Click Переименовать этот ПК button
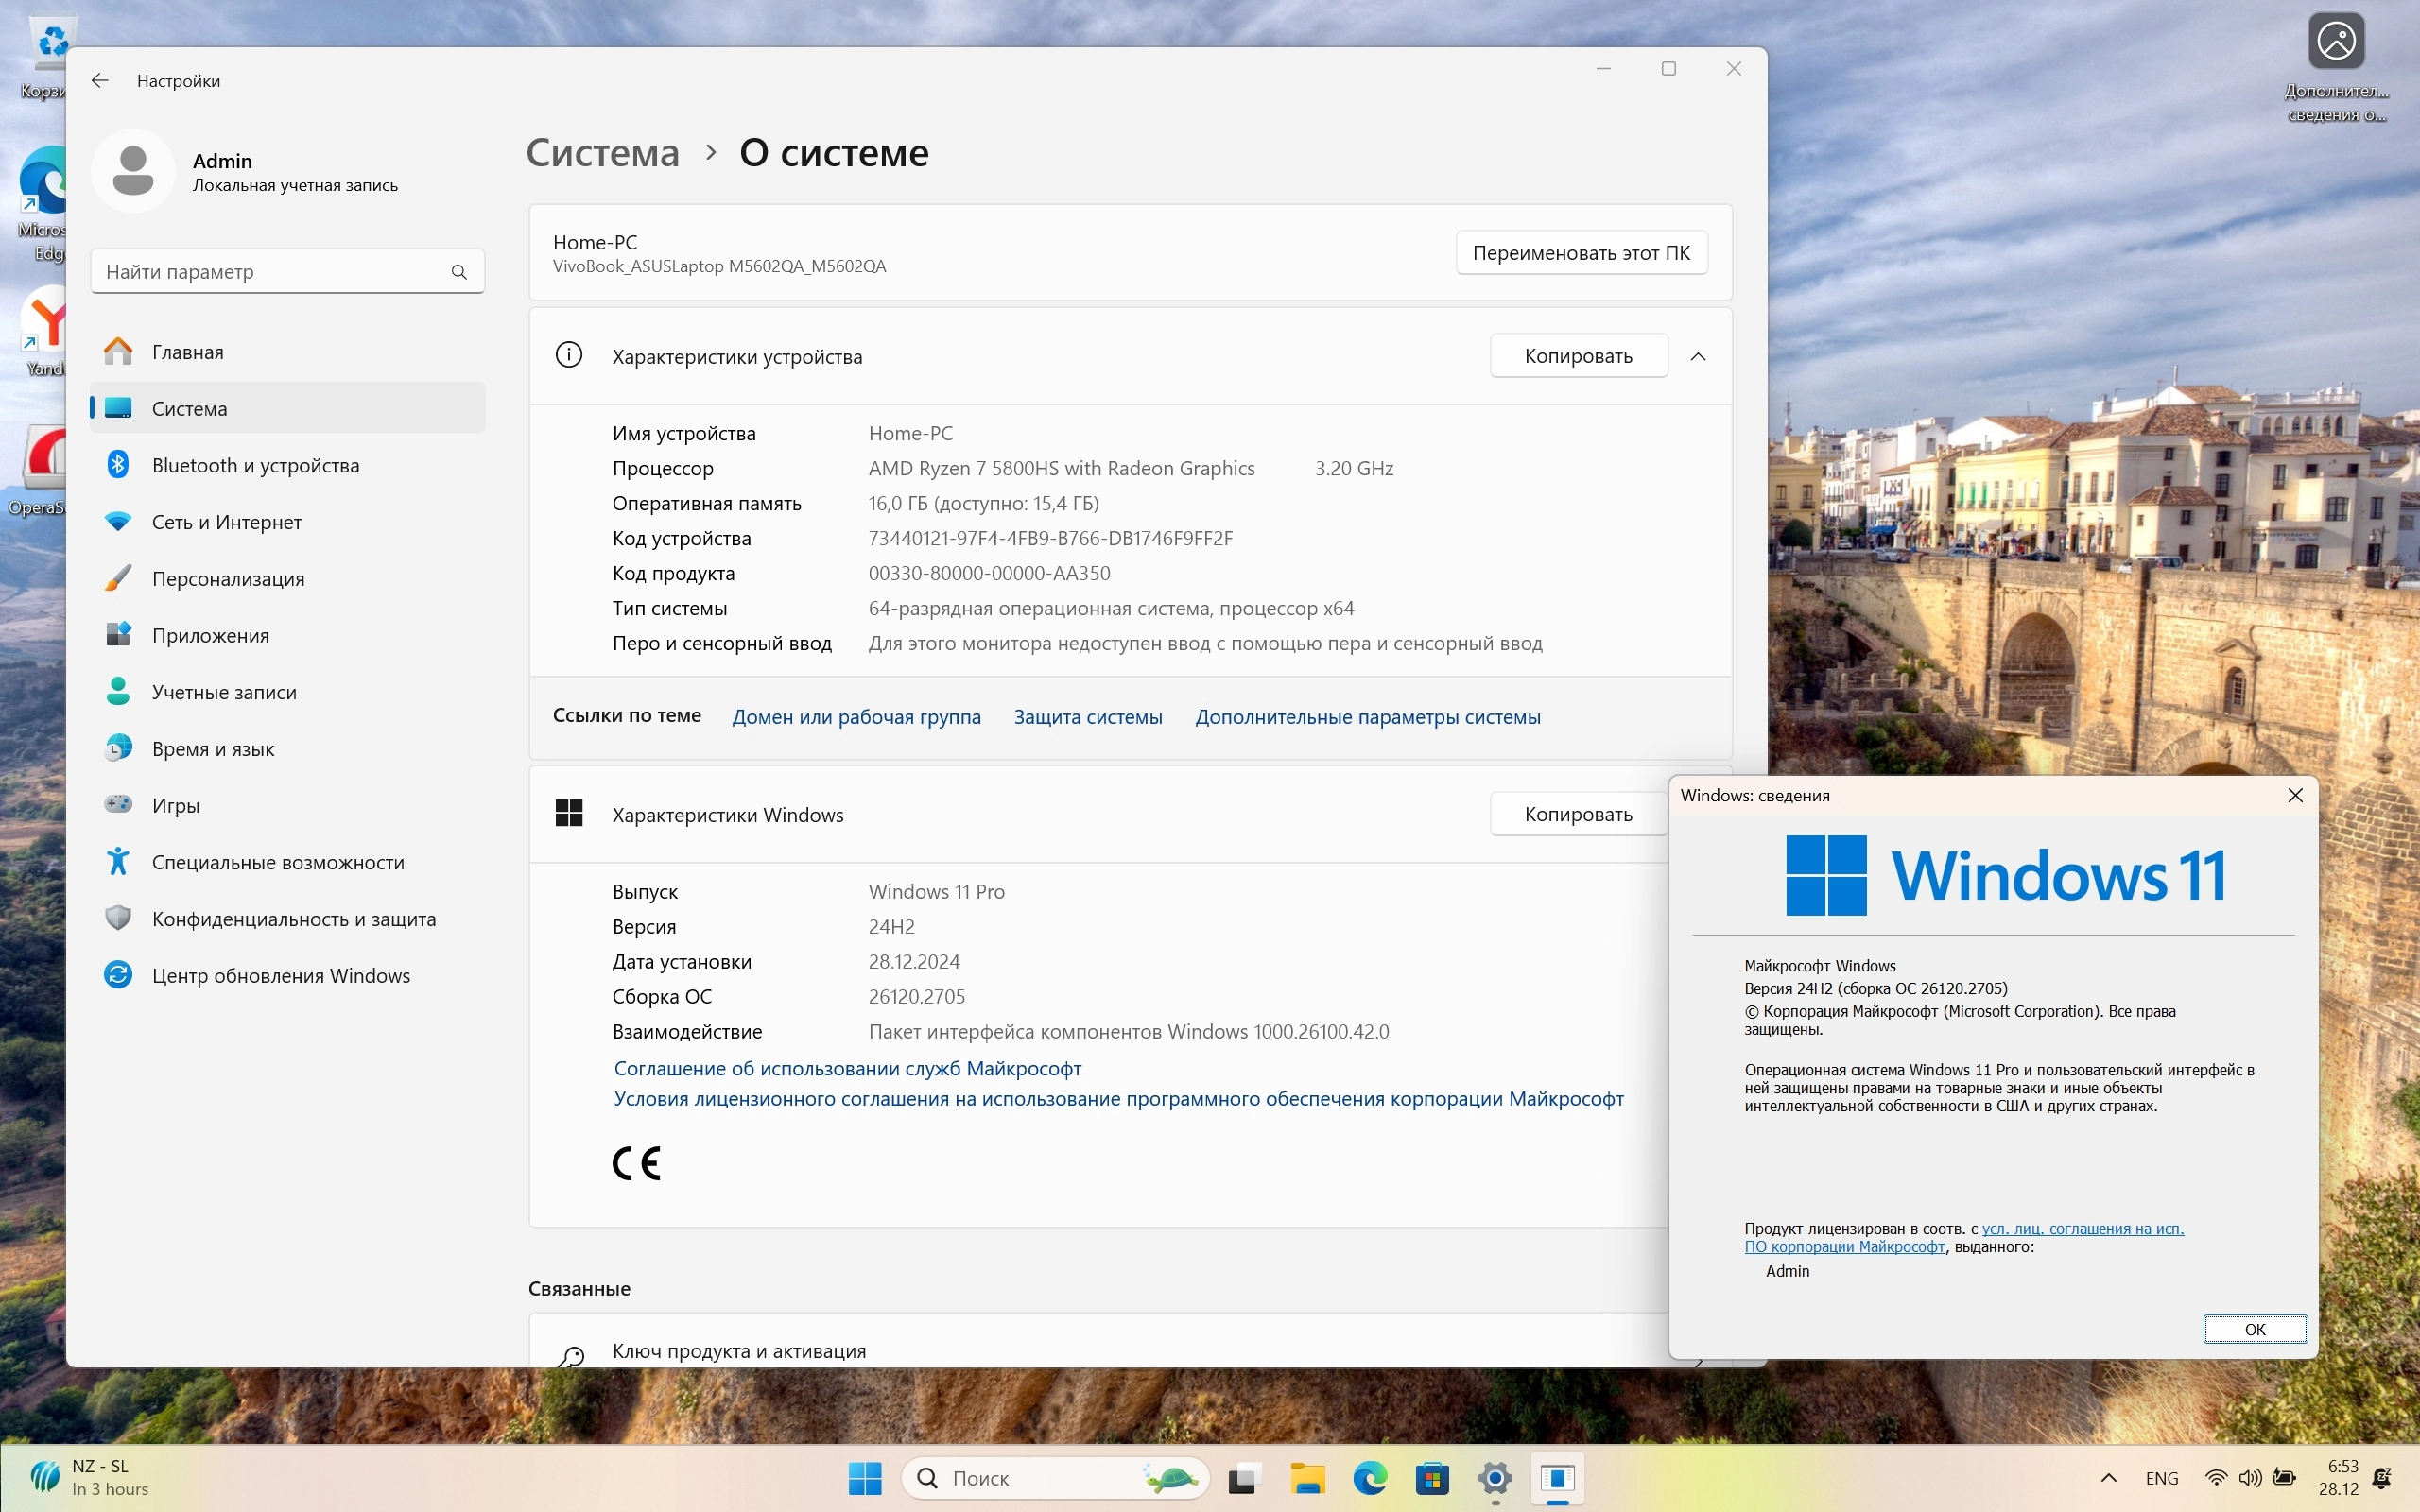Screen dimensions: 2420x1512 [1581, 253]
